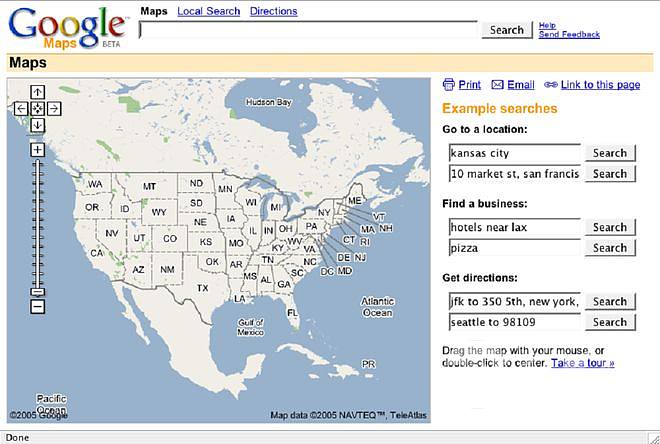The height and width of the screenshot is (444, 660).
Task: Click the DC label on the map
Action: click(327, 272)
